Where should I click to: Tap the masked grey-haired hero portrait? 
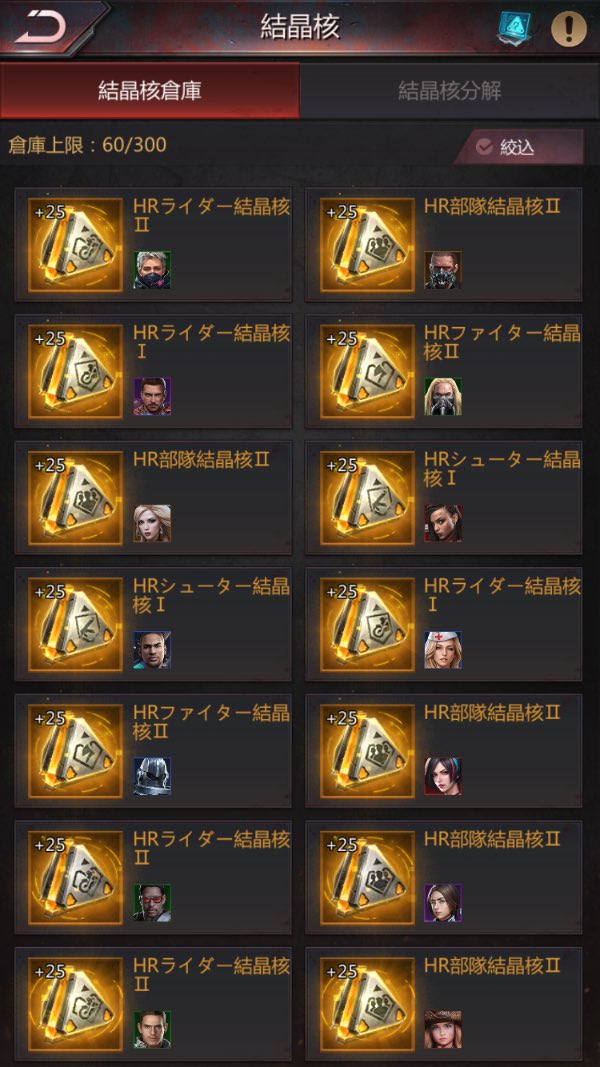(x=152, y=269)
